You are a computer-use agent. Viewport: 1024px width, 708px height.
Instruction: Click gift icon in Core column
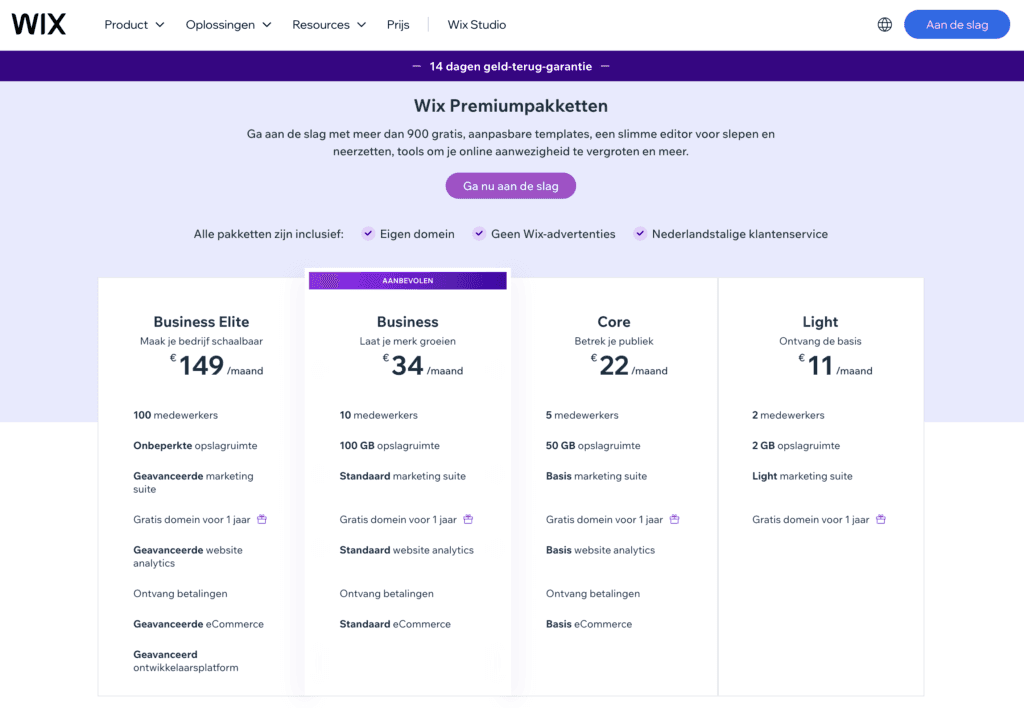point(675,519)
